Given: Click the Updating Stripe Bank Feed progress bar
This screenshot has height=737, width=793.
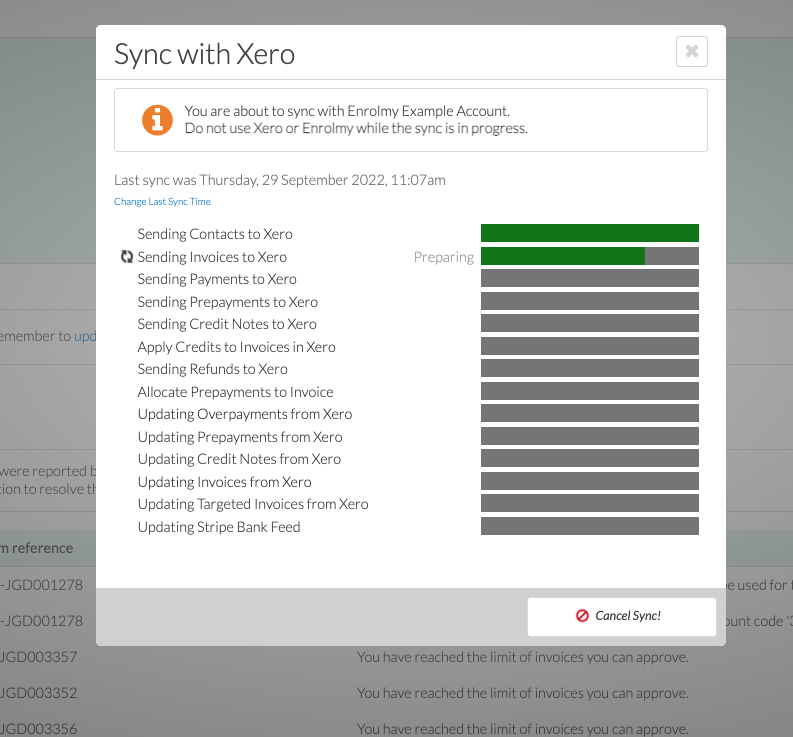Looking at the screenshot, I should point(590,526).
